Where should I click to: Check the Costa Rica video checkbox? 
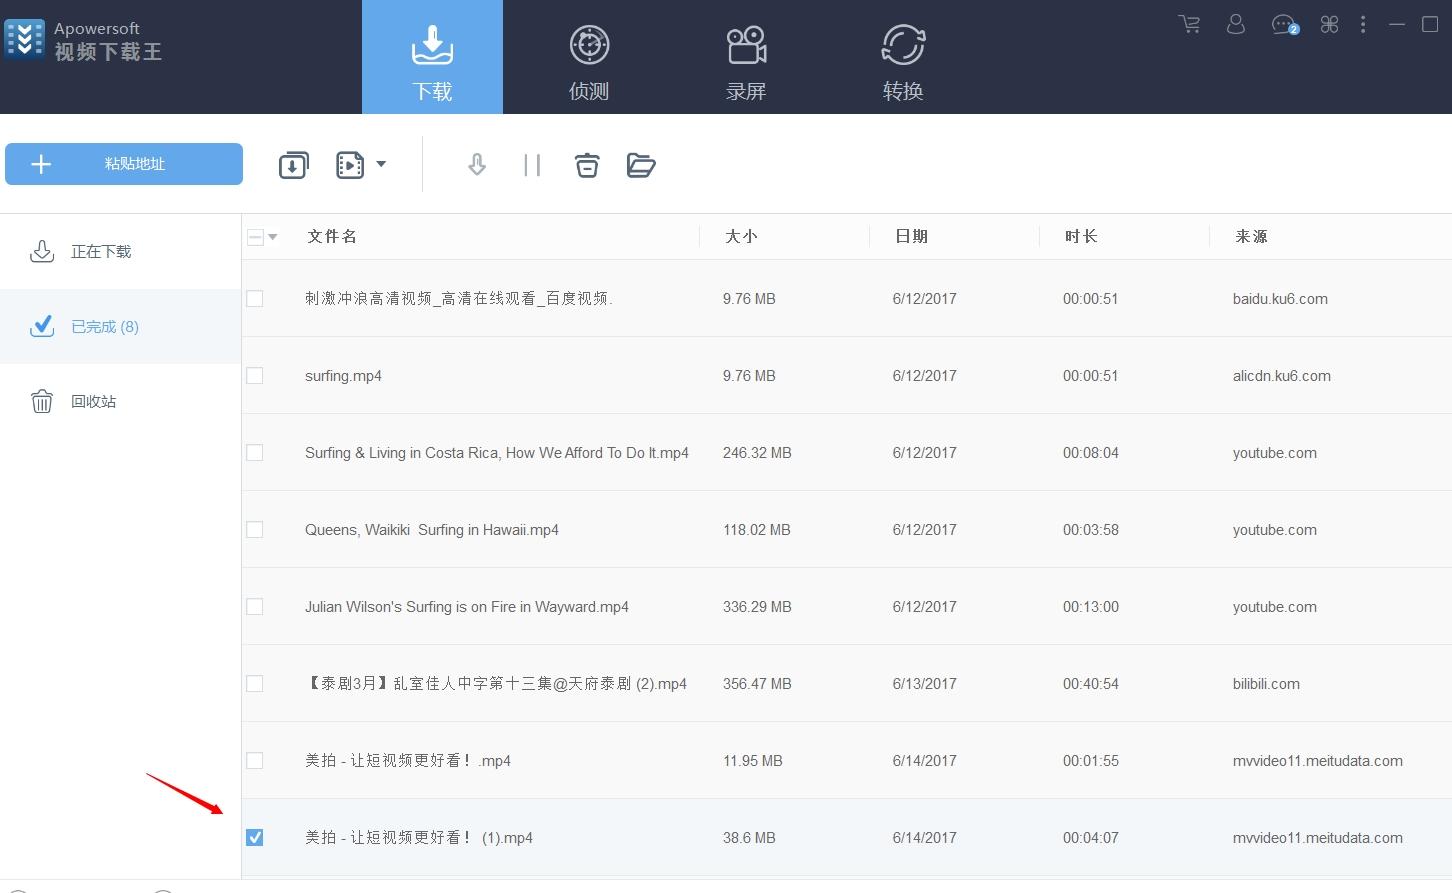pyautogui.click(x=255, y=452)
